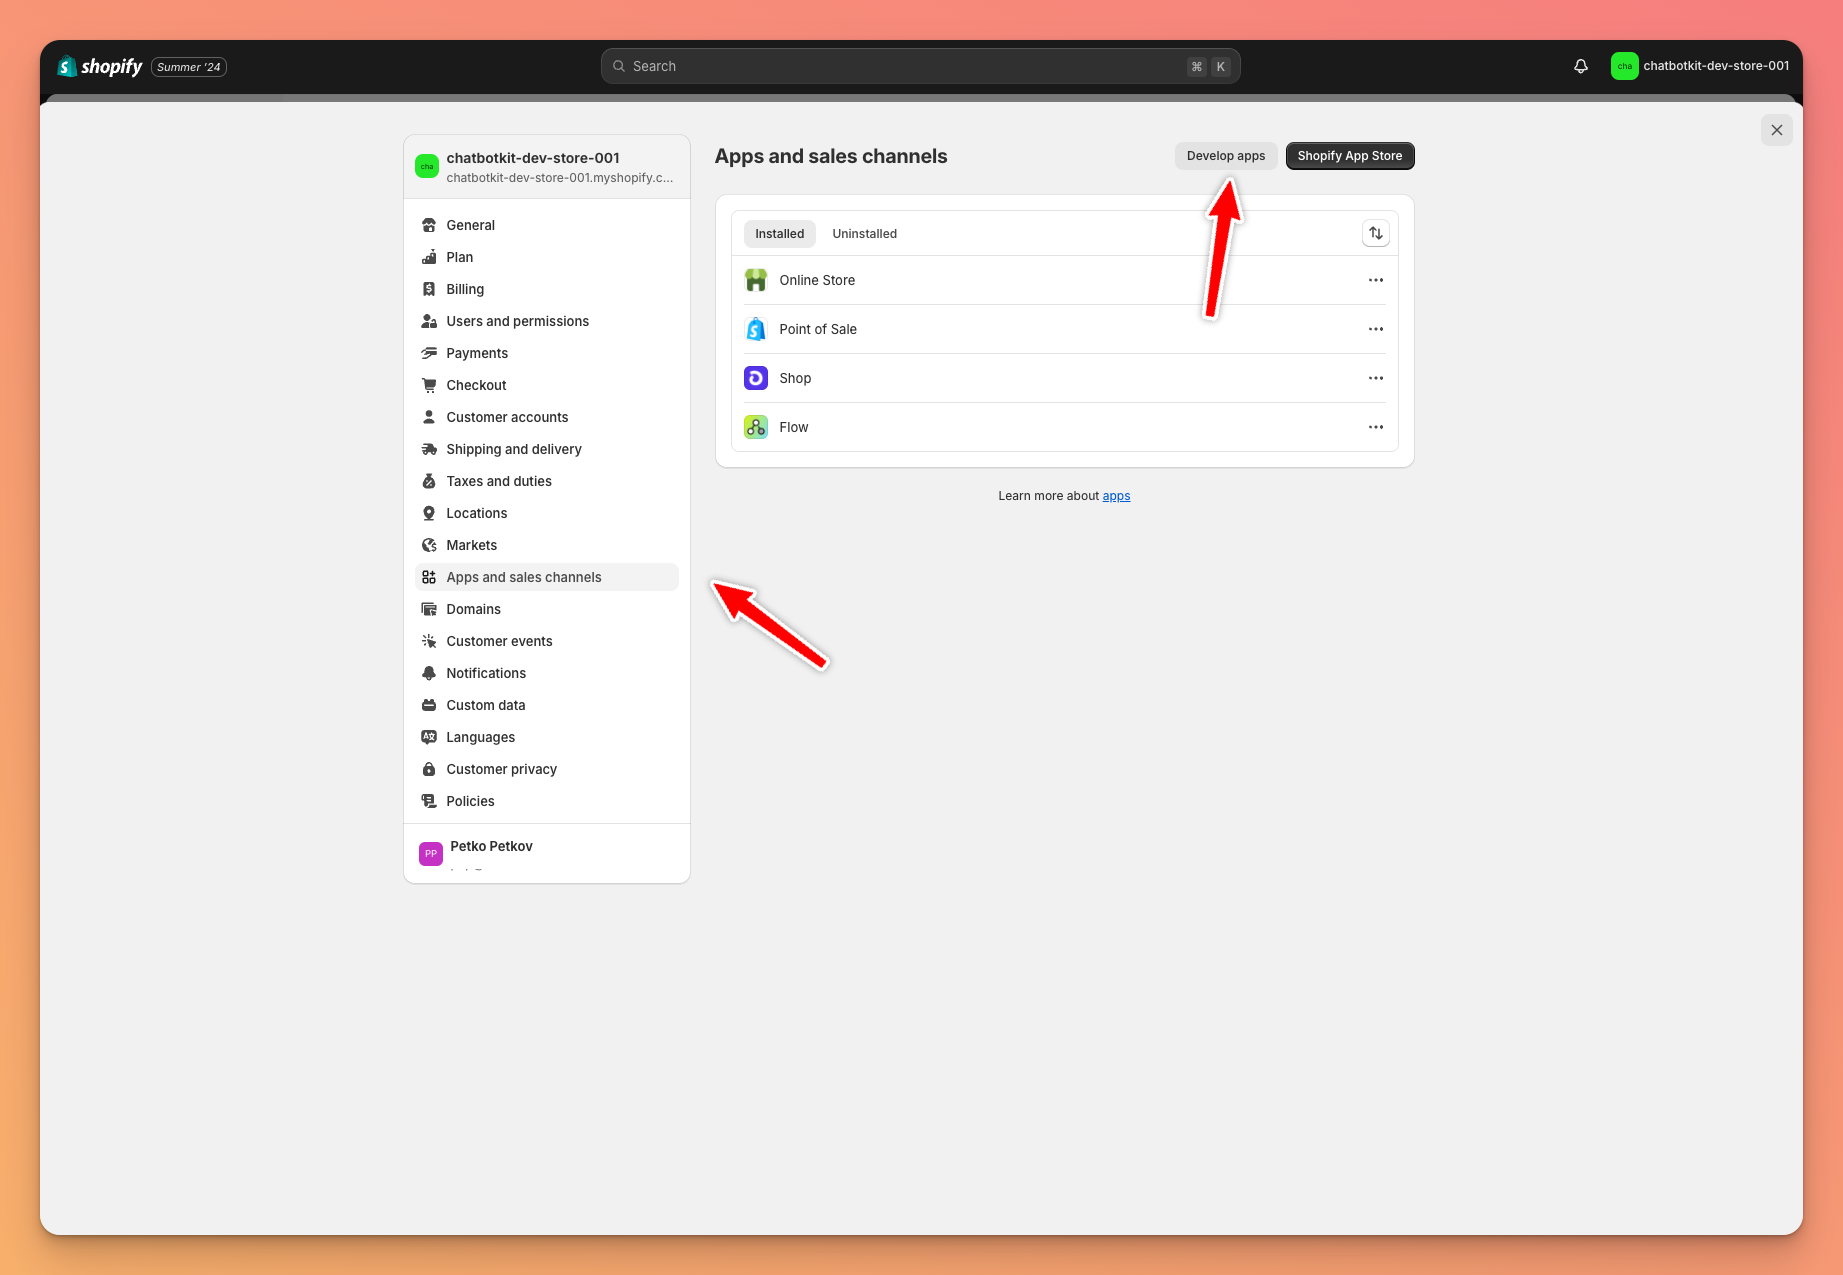Click the Payments card icon
This screenshot has height=1275, width=1843.
(429, 353)
